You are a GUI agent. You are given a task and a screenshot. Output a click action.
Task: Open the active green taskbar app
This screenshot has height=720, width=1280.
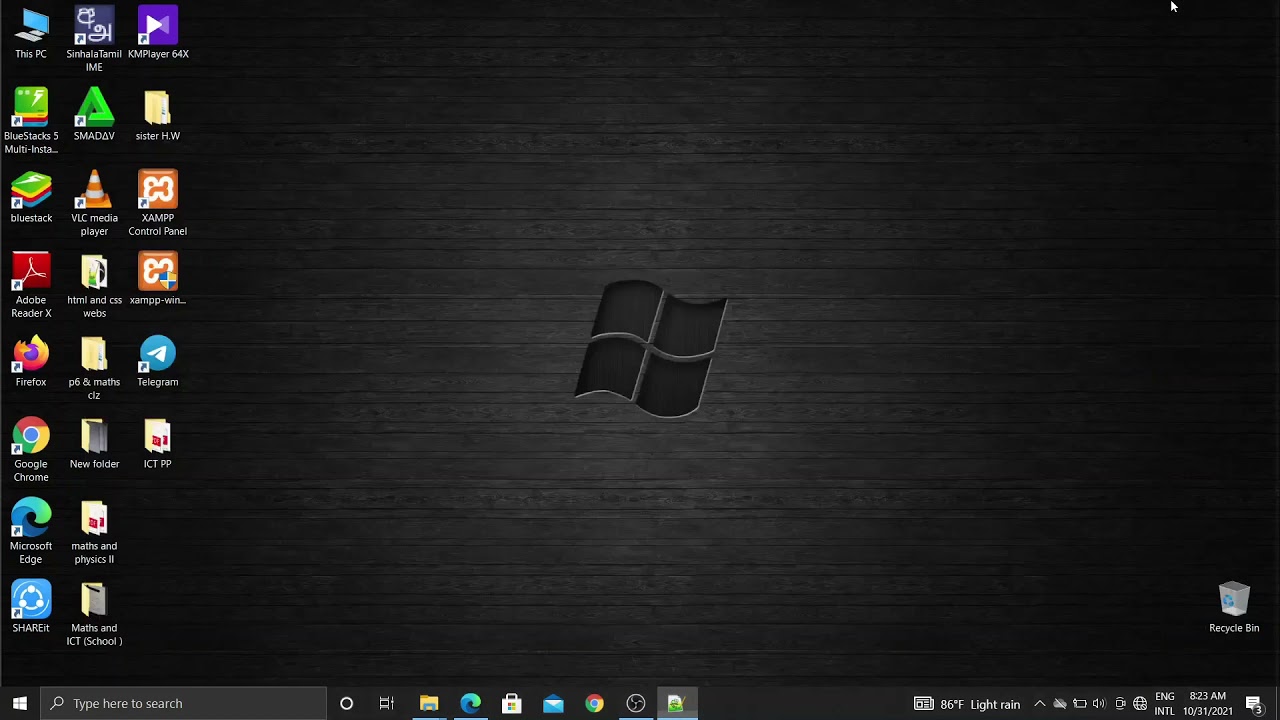[x=676, y=703]
